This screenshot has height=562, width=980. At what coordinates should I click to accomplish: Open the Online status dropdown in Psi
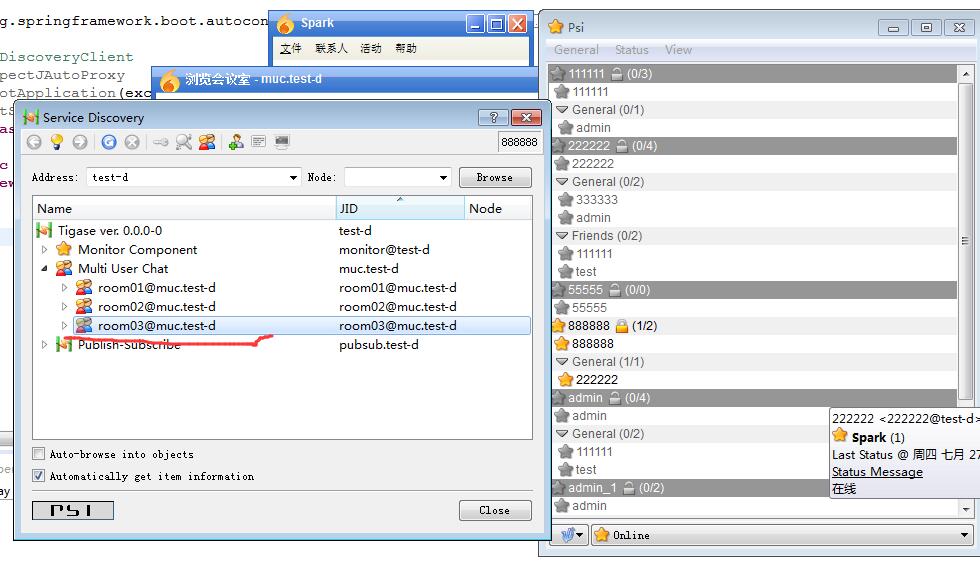pyautogui.click(x=964, y=534)
